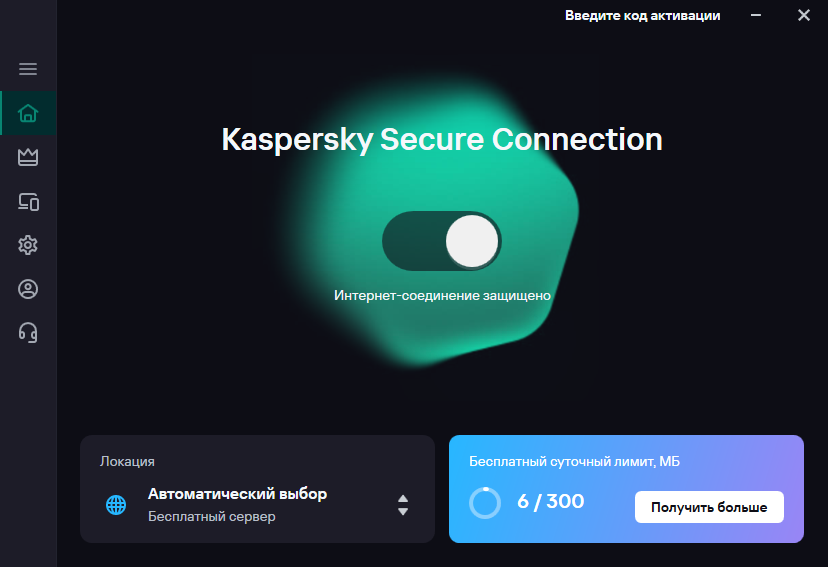Open support via the headset icon
The height and width of the screenshot is (567, 828).
(28, 333)
